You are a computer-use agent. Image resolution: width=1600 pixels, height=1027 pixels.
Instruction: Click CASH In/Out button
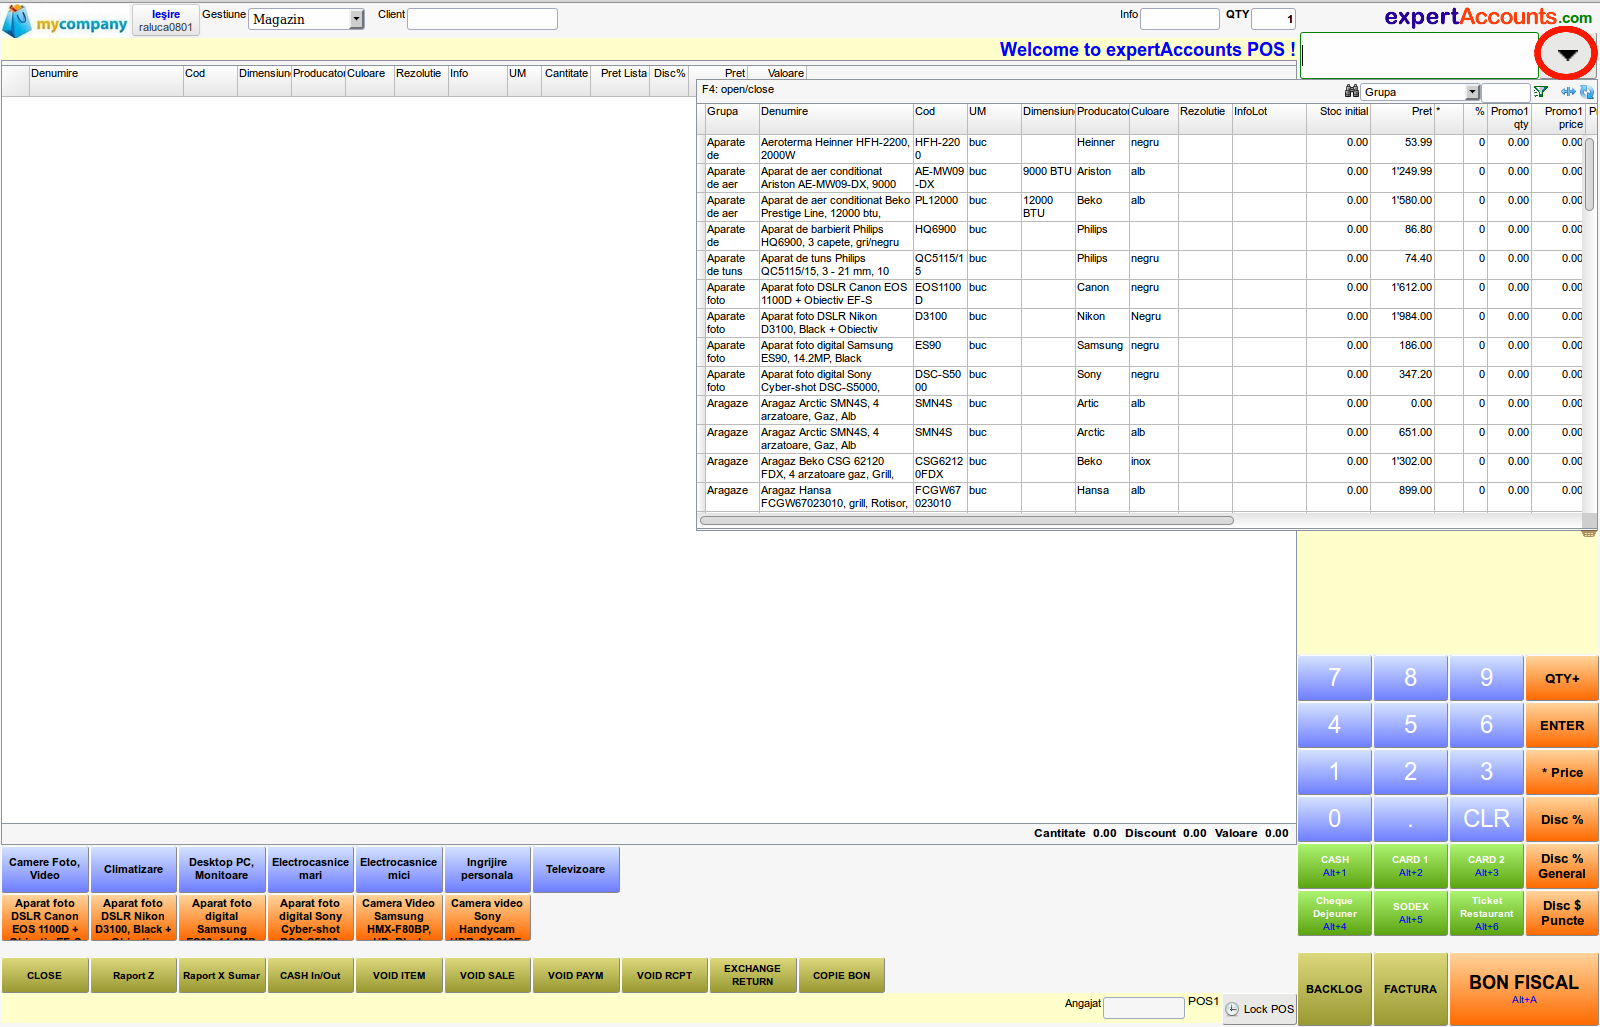click(x=310, y=975)
